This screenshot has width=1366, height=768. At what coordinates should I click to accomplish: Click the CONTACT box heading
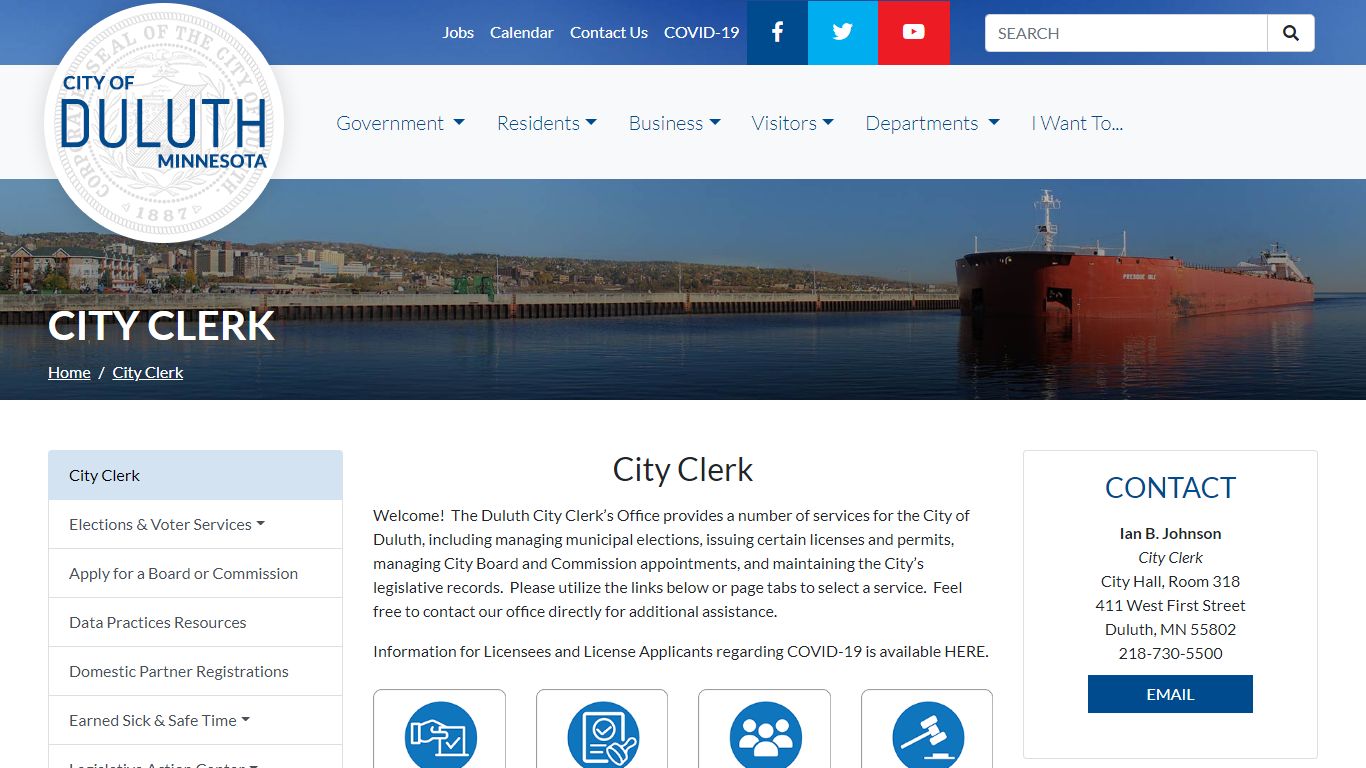(x=1170, y=487)
